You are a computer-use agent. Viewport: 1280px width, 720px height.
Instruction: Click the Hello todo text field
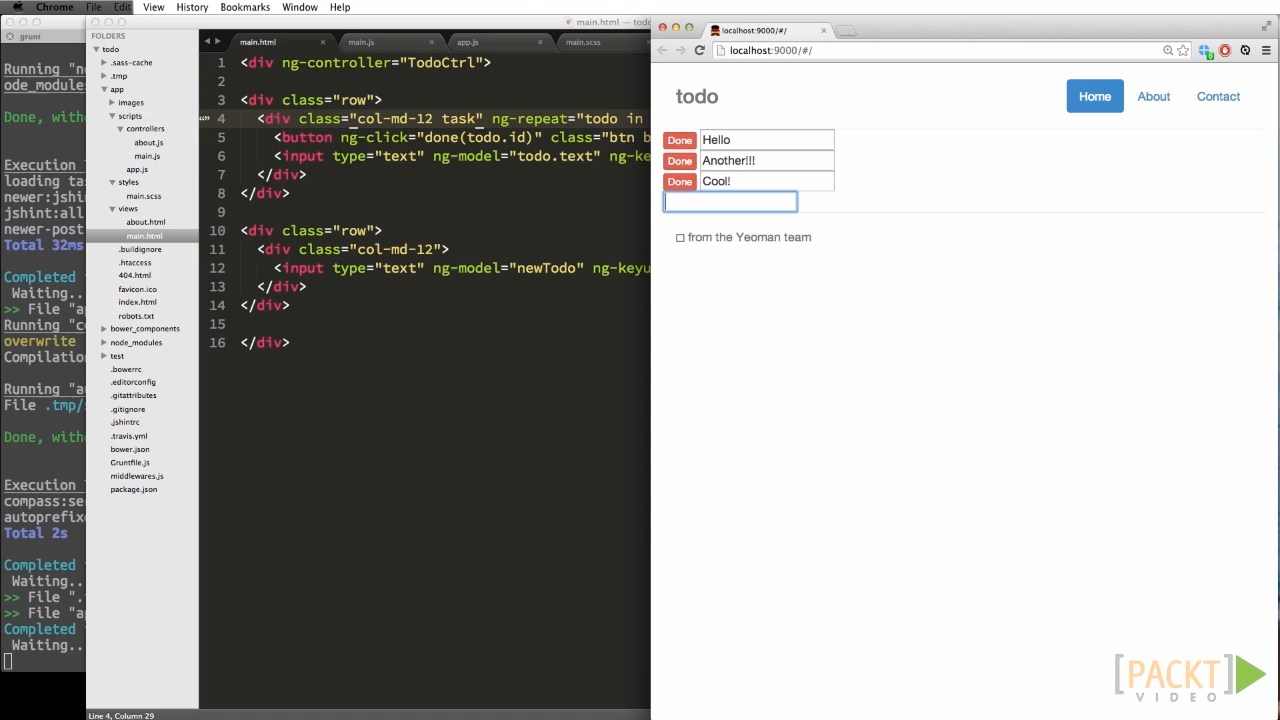767,140
